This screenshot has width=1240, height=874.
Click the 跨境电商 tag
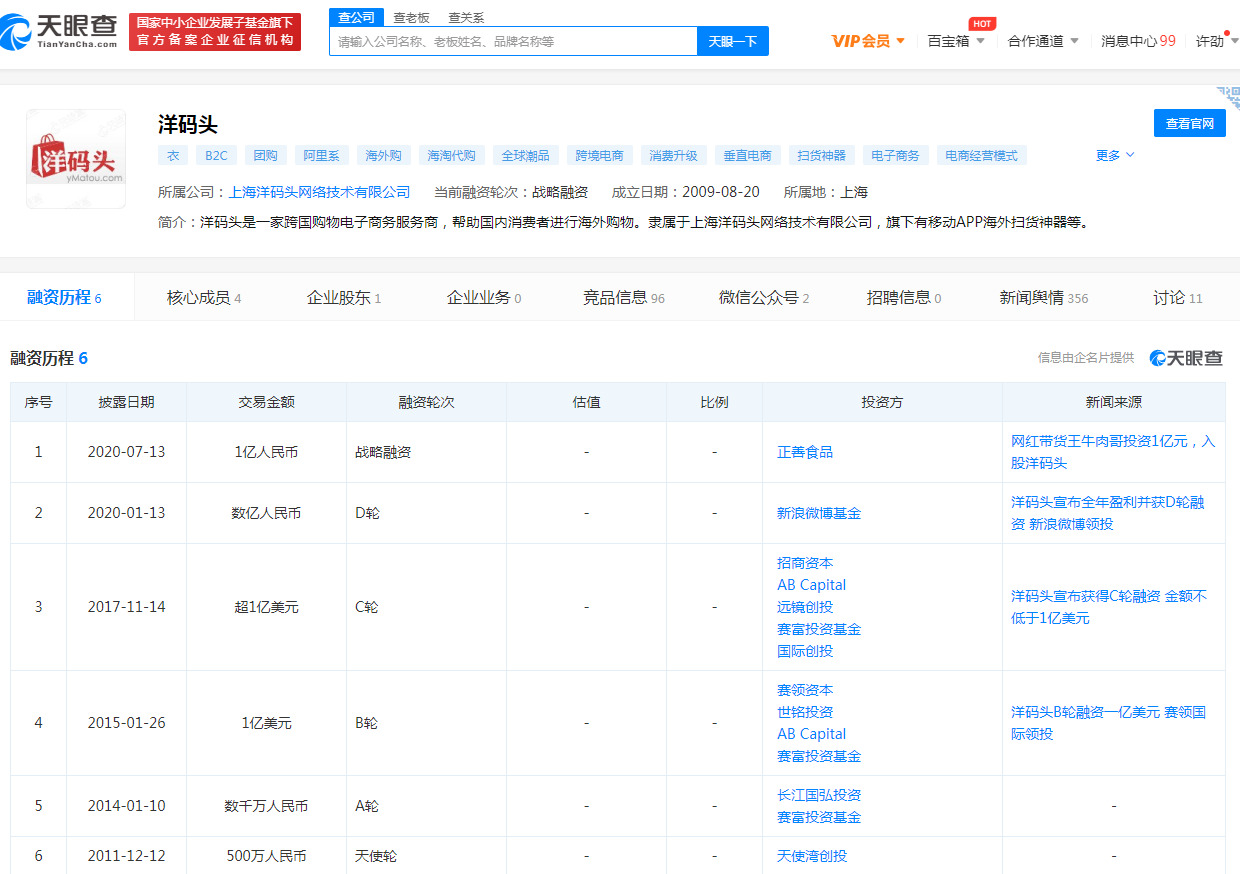600,155
